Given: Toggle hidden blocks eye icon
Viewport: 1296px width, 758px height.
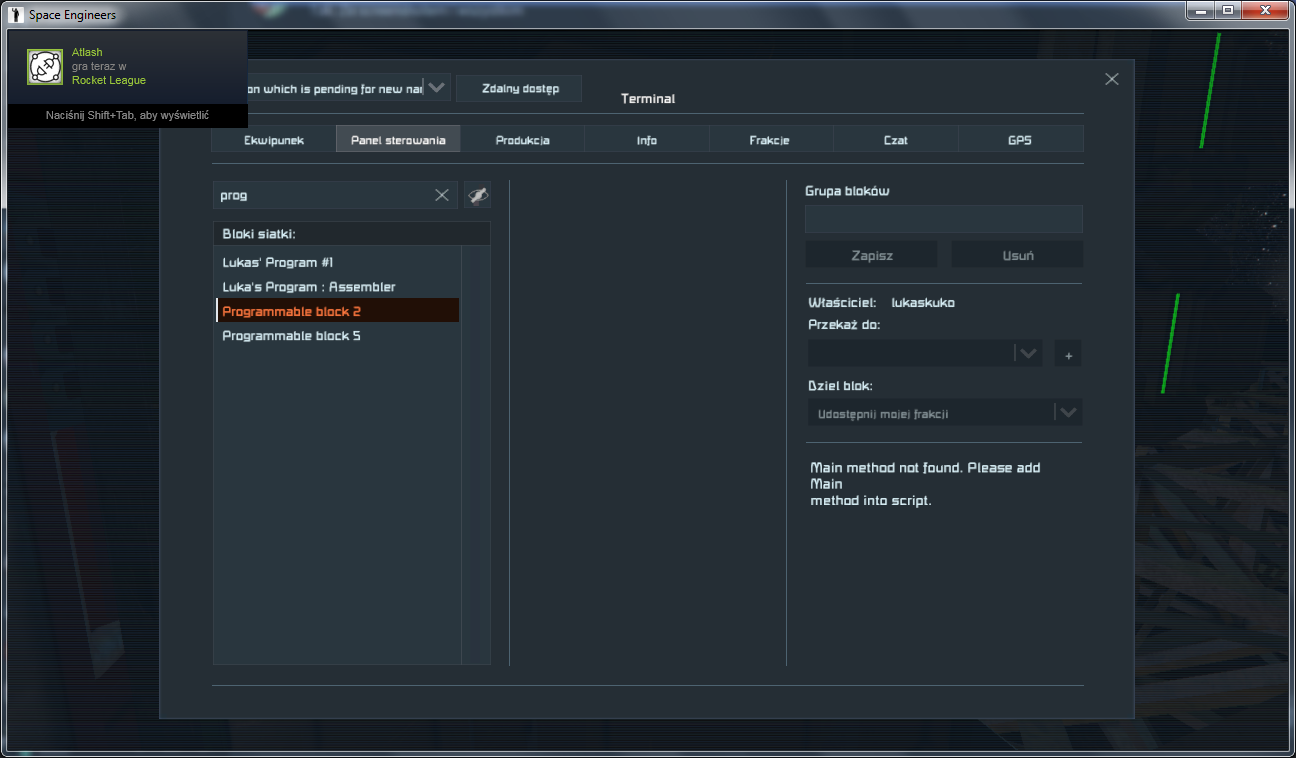Looking at the screenshot, I should coord(477,196).
